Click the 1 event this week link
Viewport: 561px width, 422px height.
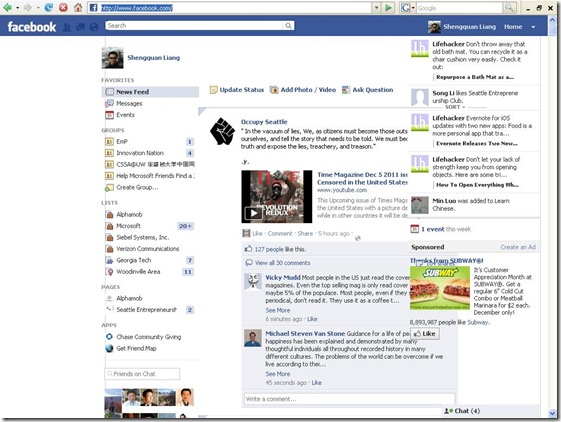[x=446, y=229]
